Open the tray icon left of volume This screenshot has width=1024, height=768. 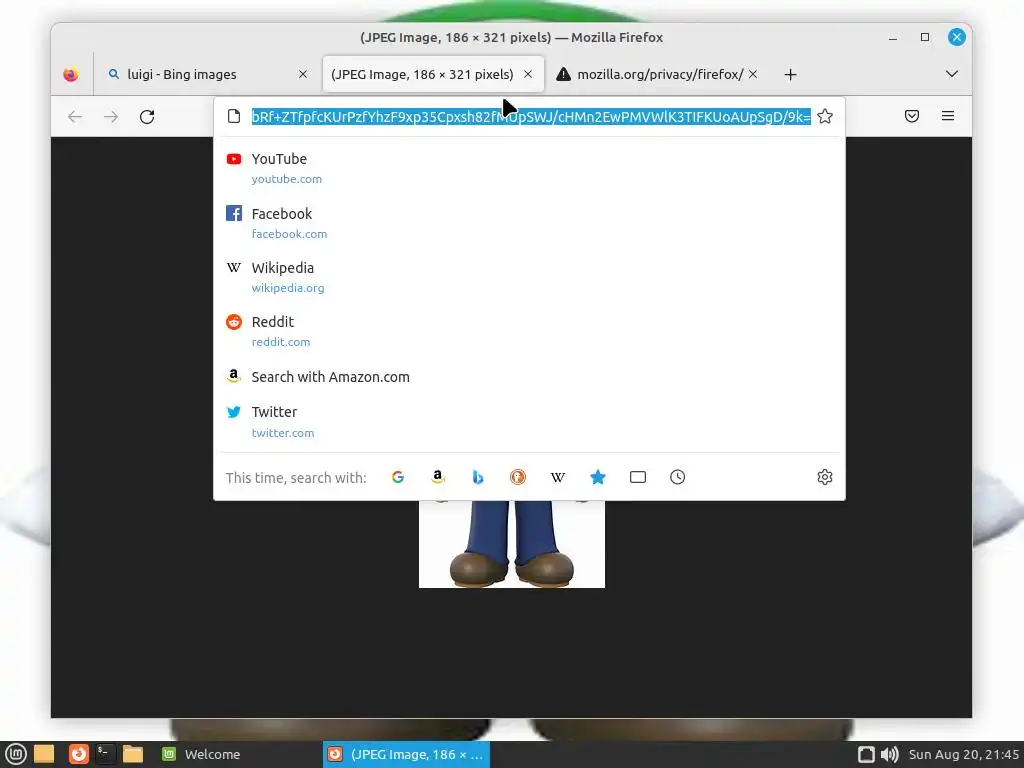click(866, 754)
